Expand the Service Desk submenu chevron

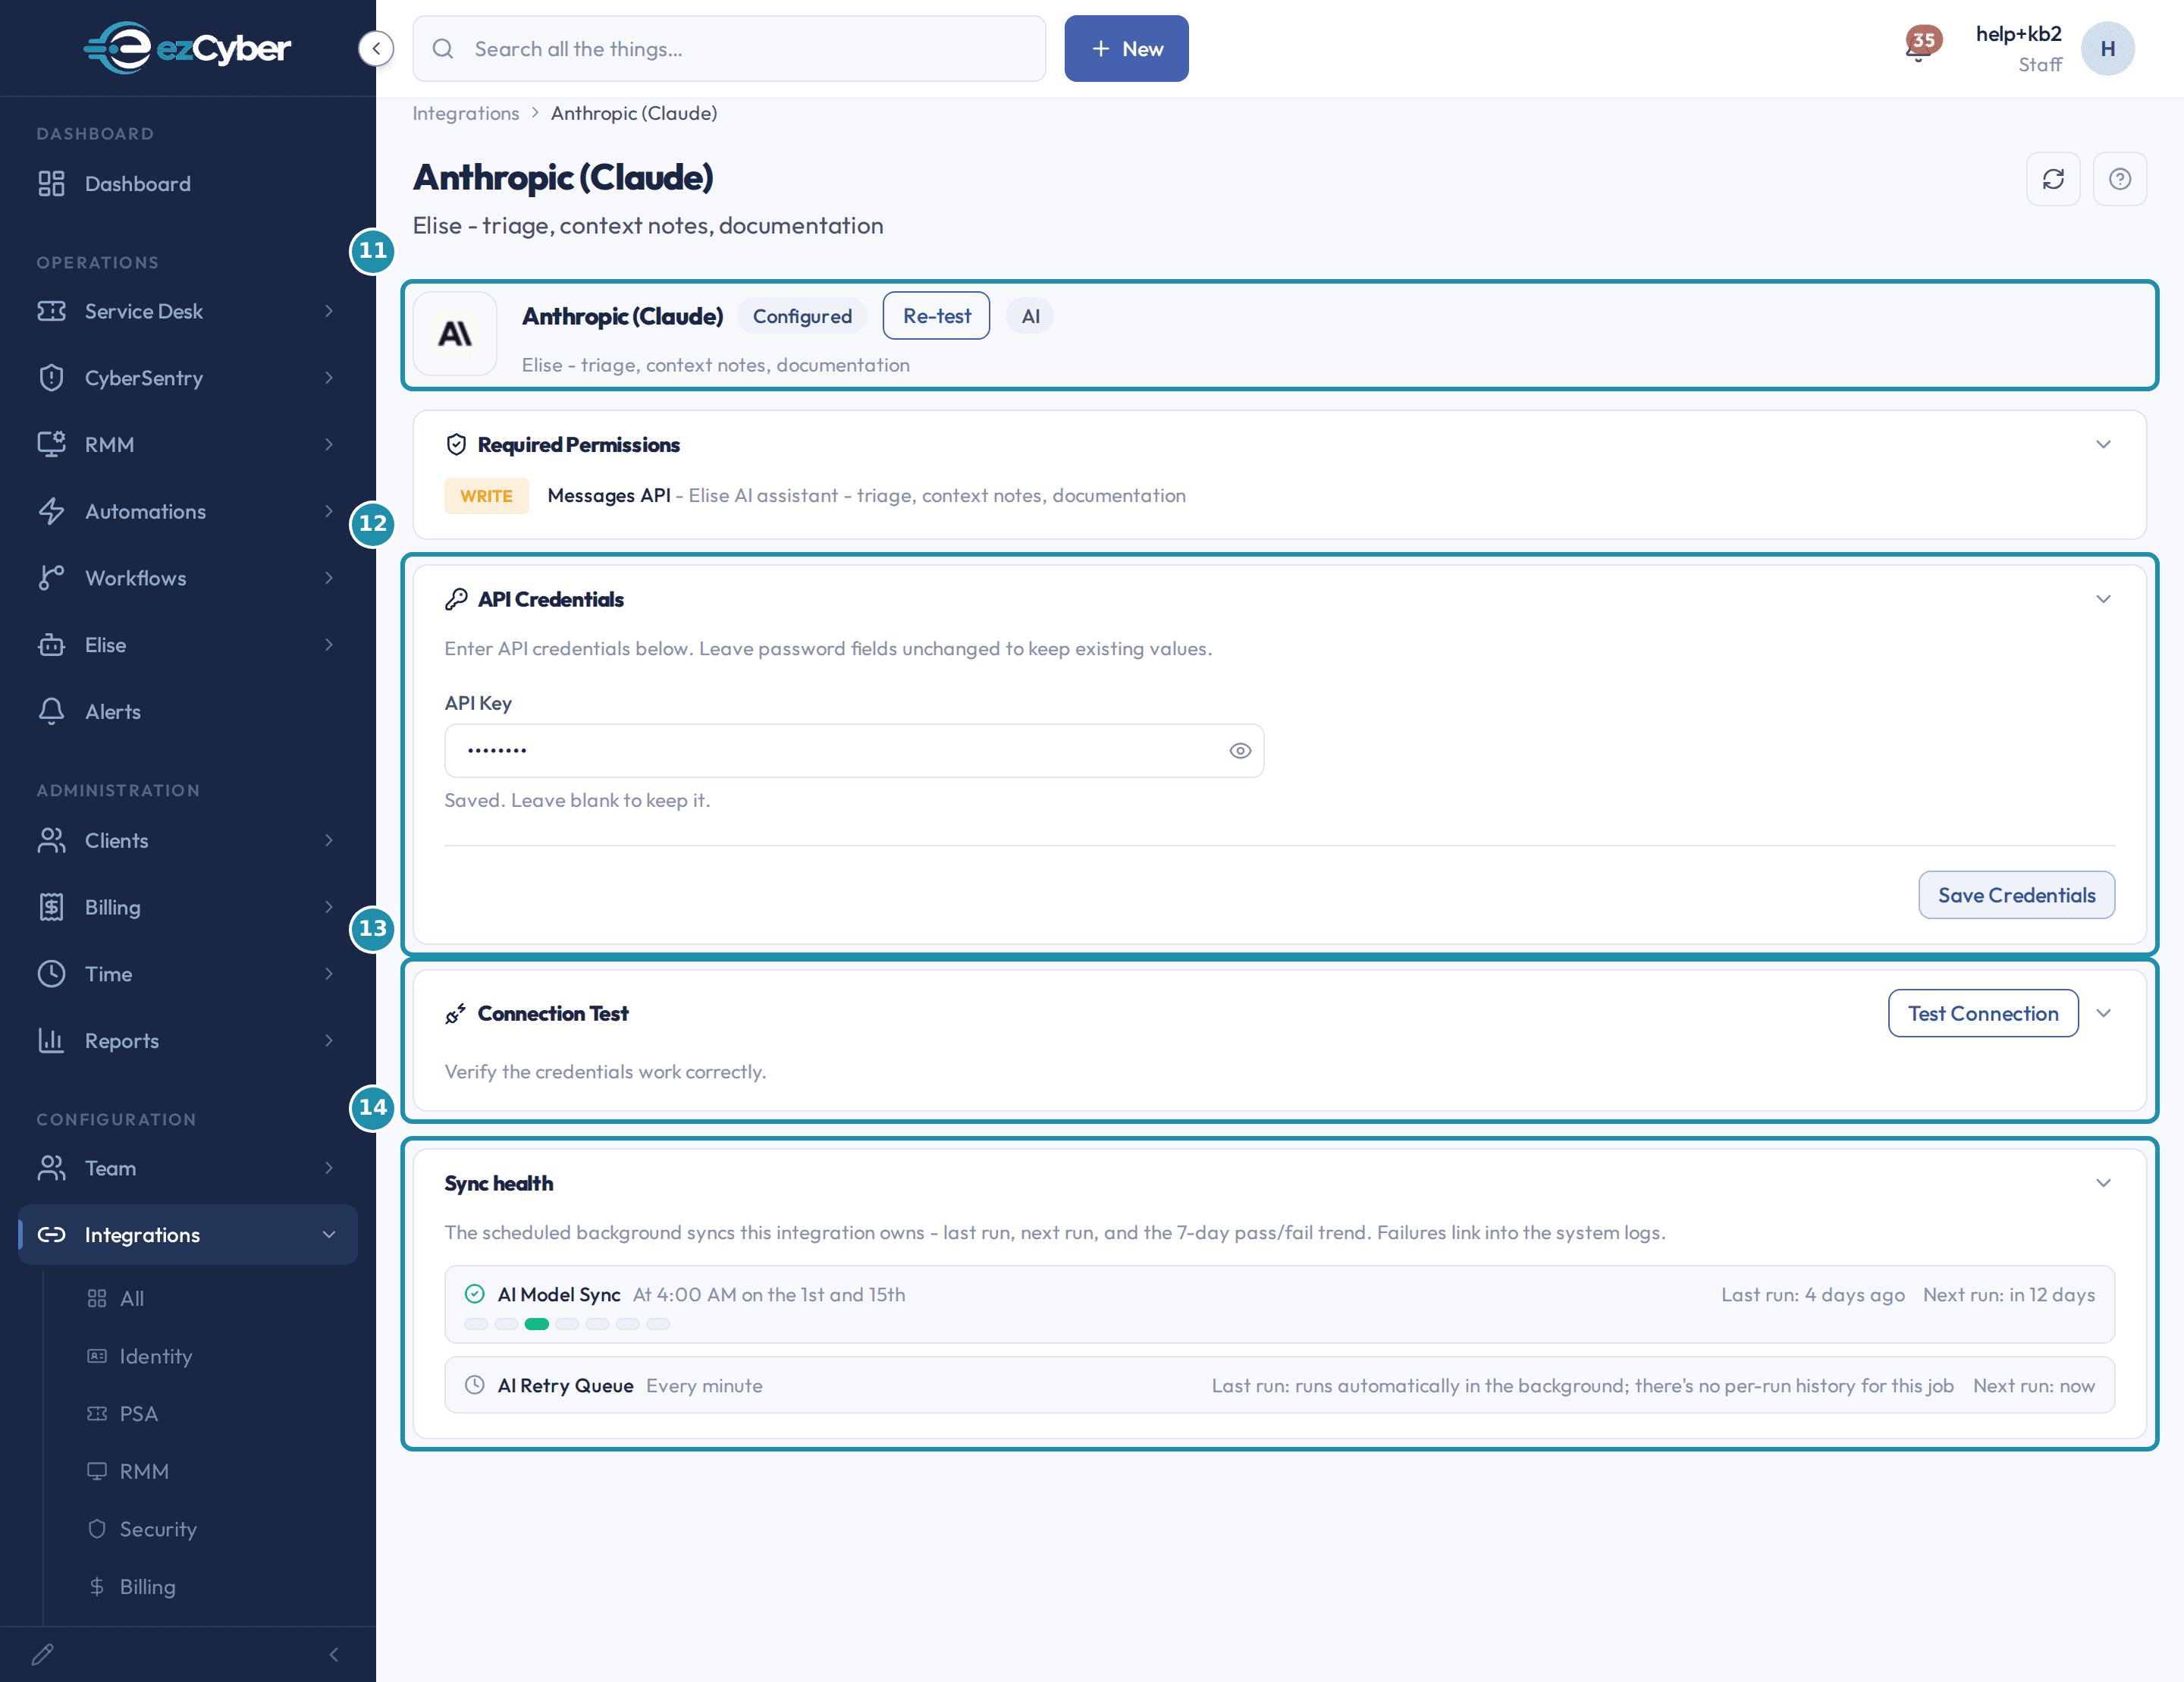coord(329,311)
